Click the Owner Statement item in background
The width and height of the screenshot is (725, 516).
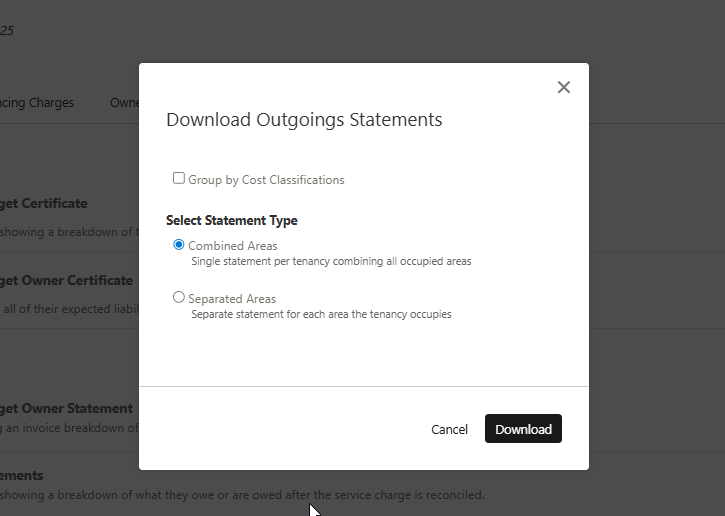[x=66, y=408]
